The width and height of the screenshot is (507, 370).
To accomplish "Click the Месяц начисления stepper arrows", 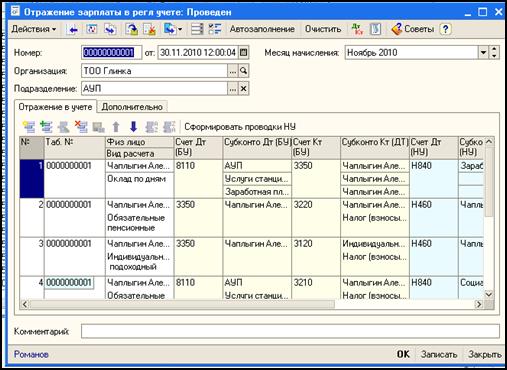I will pos(494,53).
